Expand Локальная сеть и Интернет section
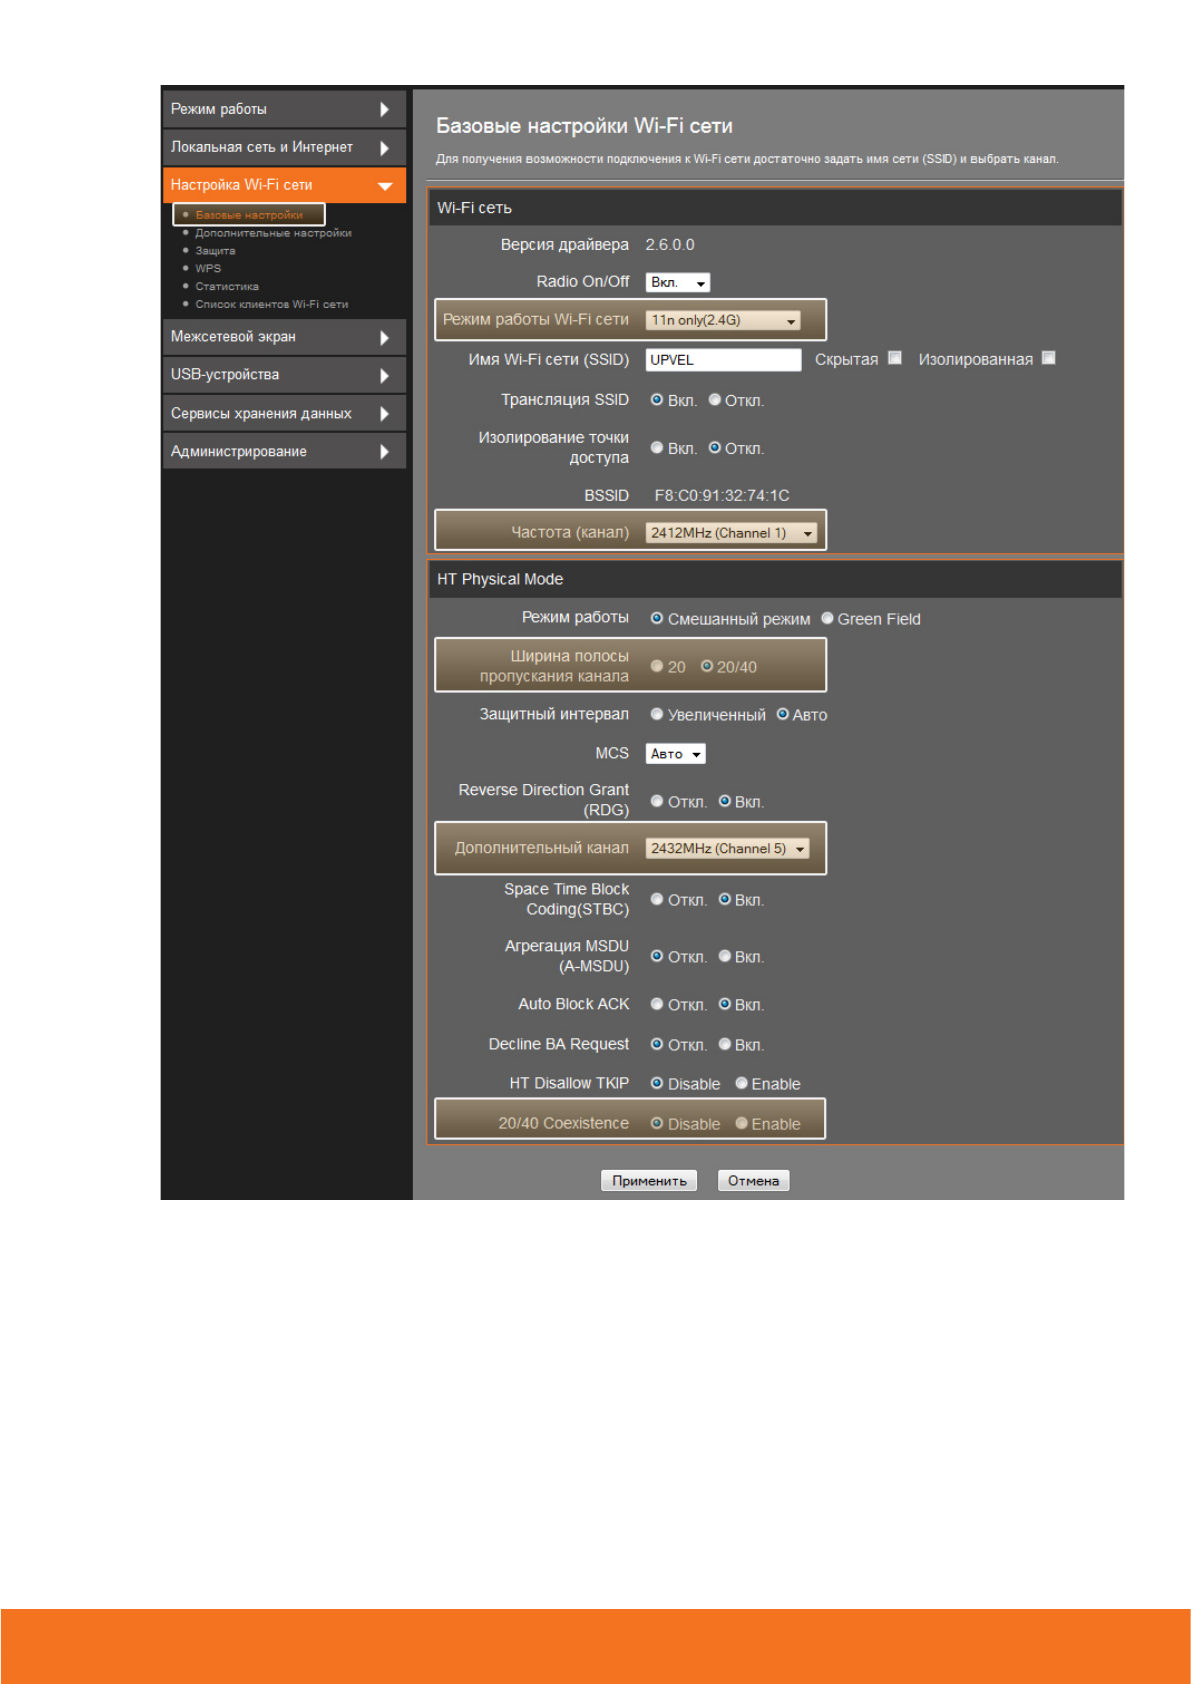 pyautogui.click(x=384, y=148)
